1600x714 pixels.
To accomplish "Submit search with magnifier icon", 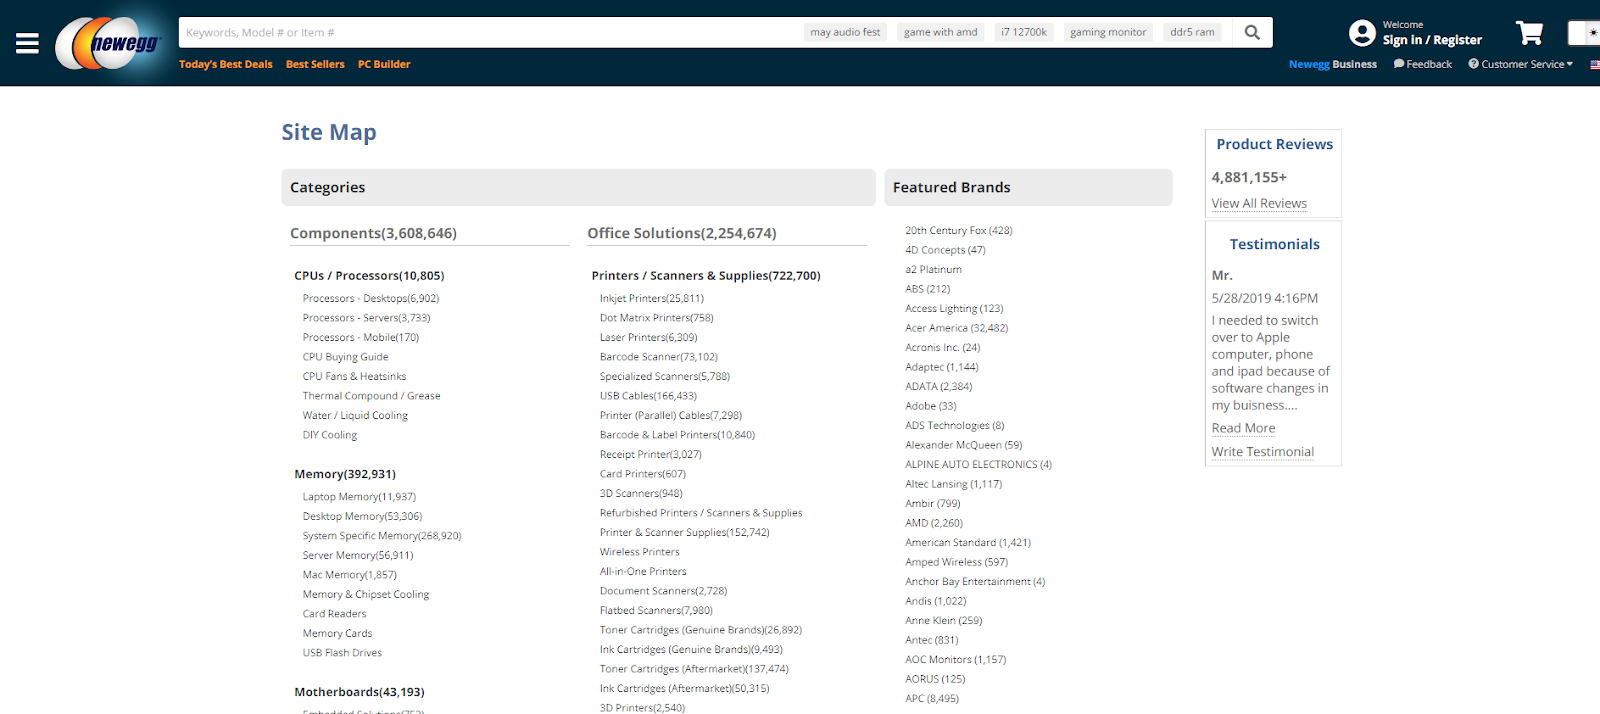I will [1252, 32].
